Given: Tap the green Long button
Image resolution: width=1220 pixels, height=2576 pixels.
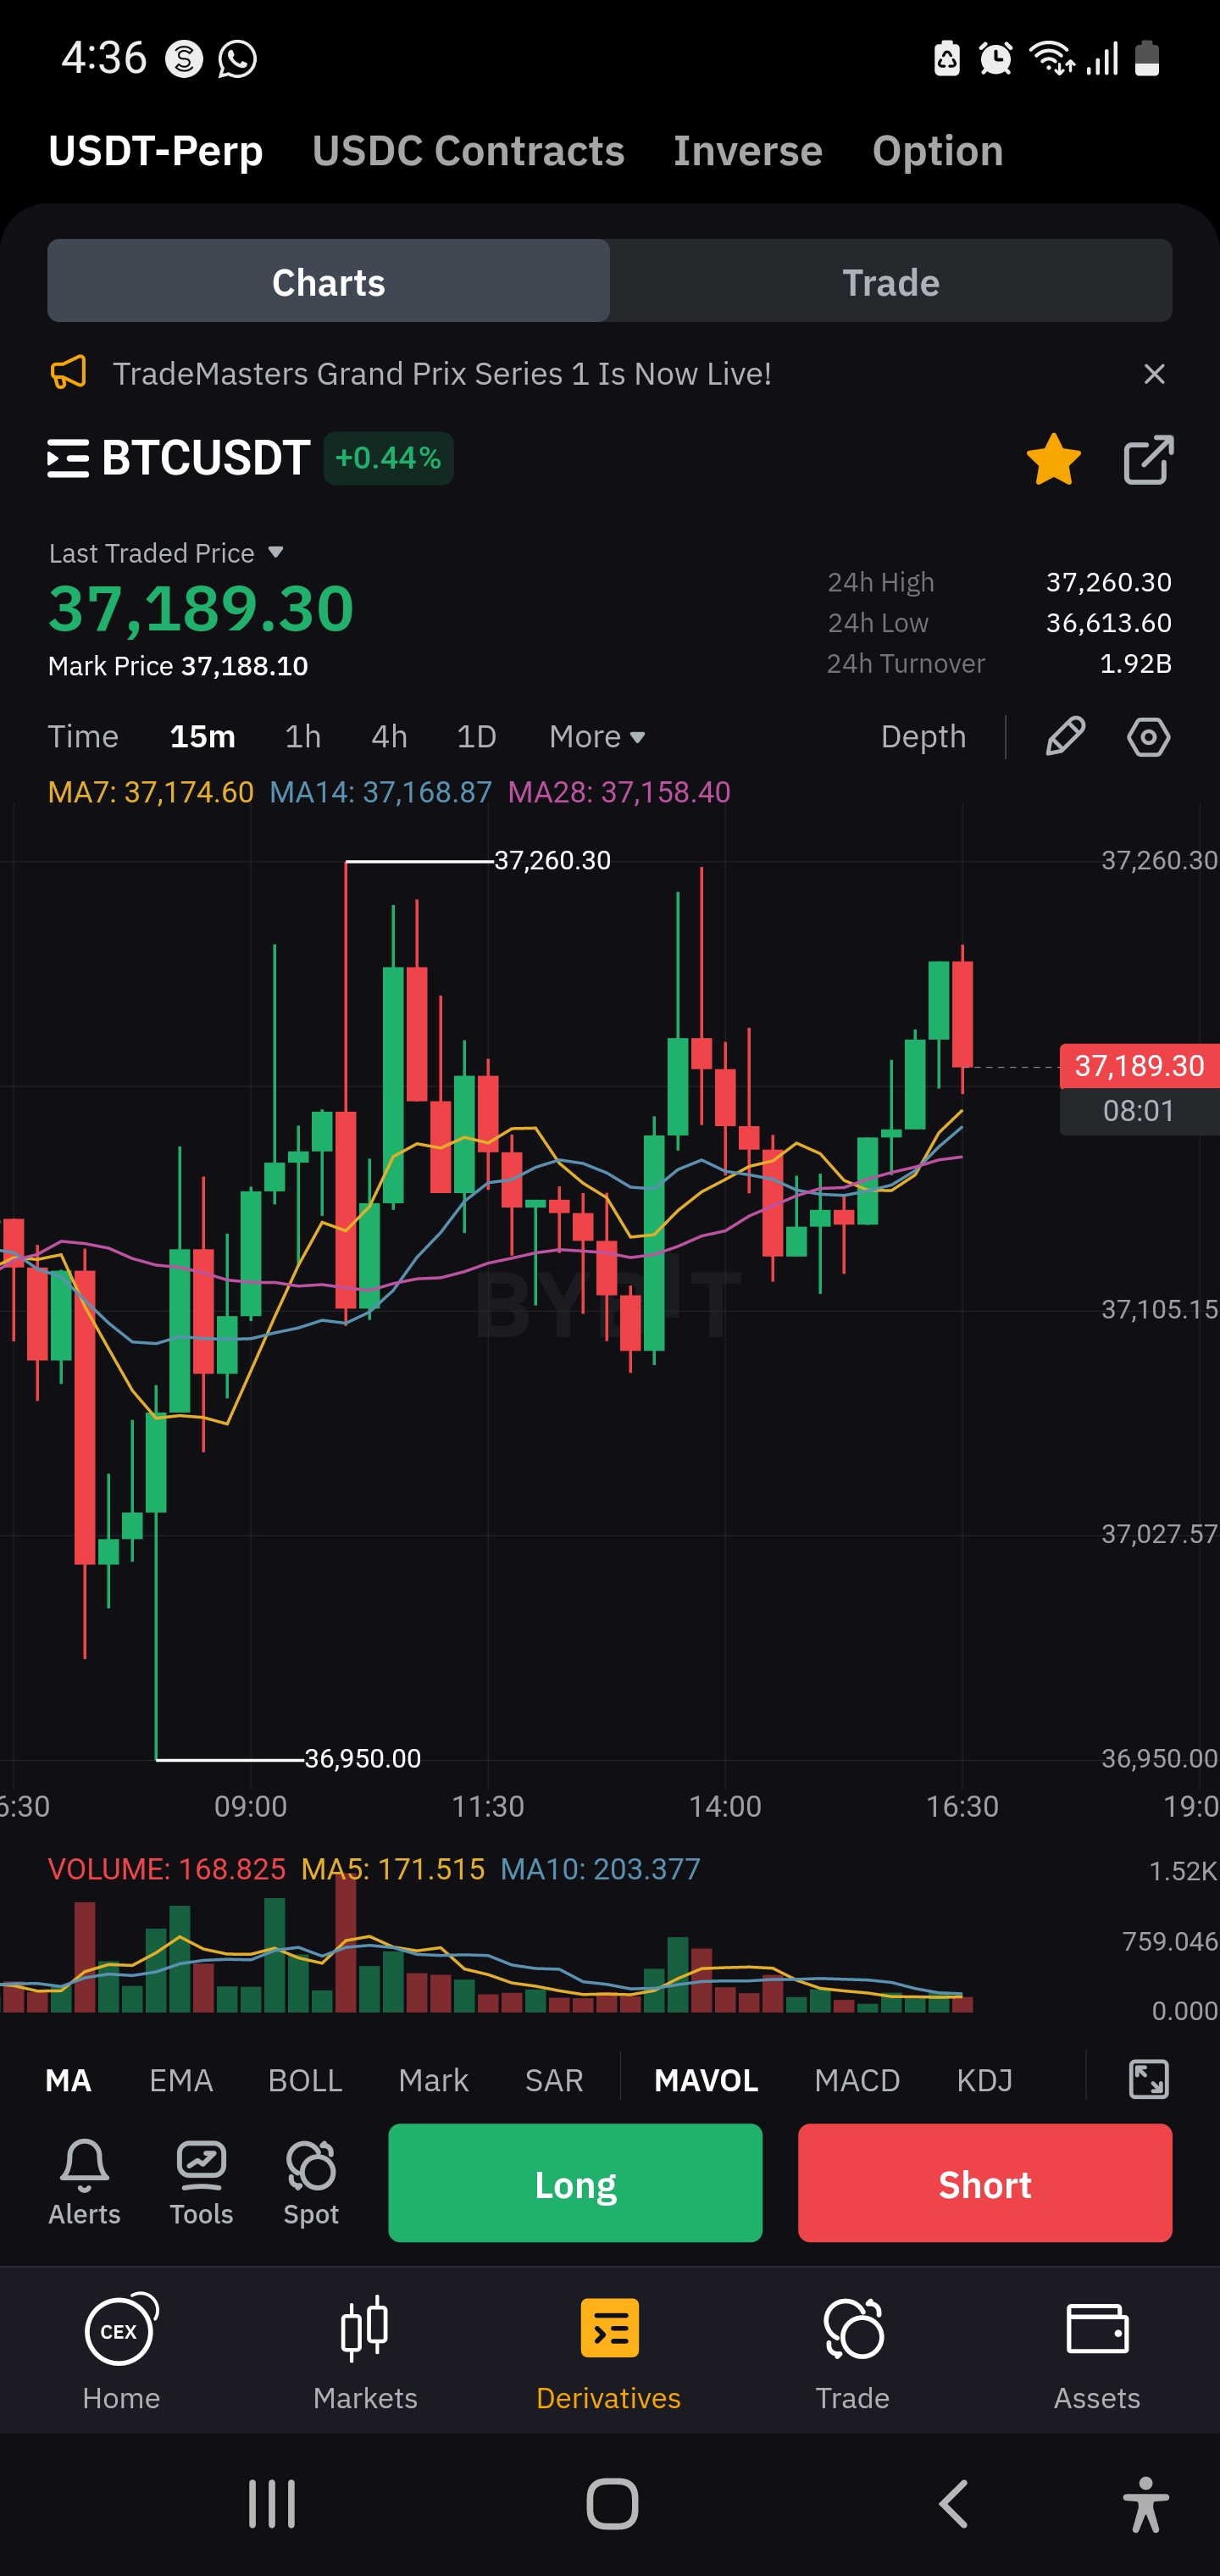Looking at the screenshot, I should 575,2183.
